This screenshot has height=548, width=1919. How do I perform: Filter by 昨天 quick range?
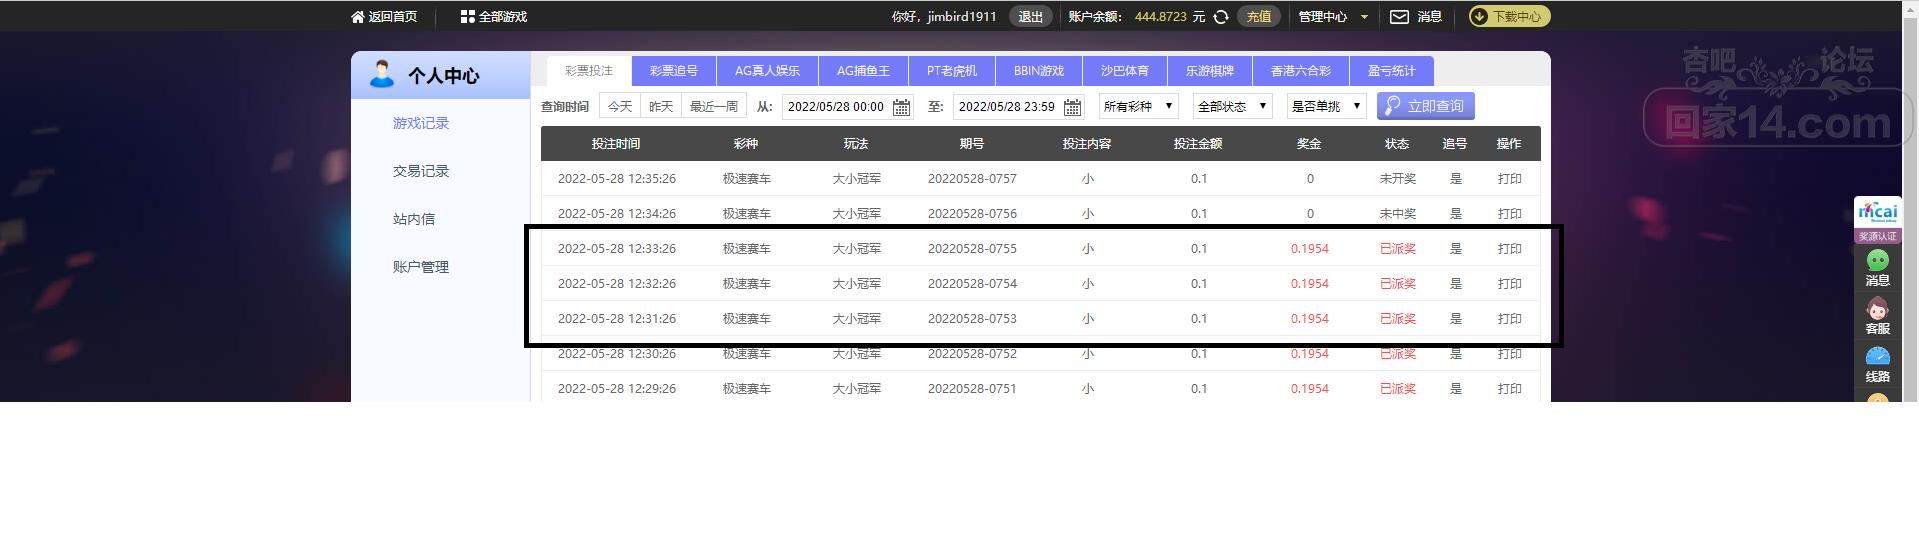[661, 106]
